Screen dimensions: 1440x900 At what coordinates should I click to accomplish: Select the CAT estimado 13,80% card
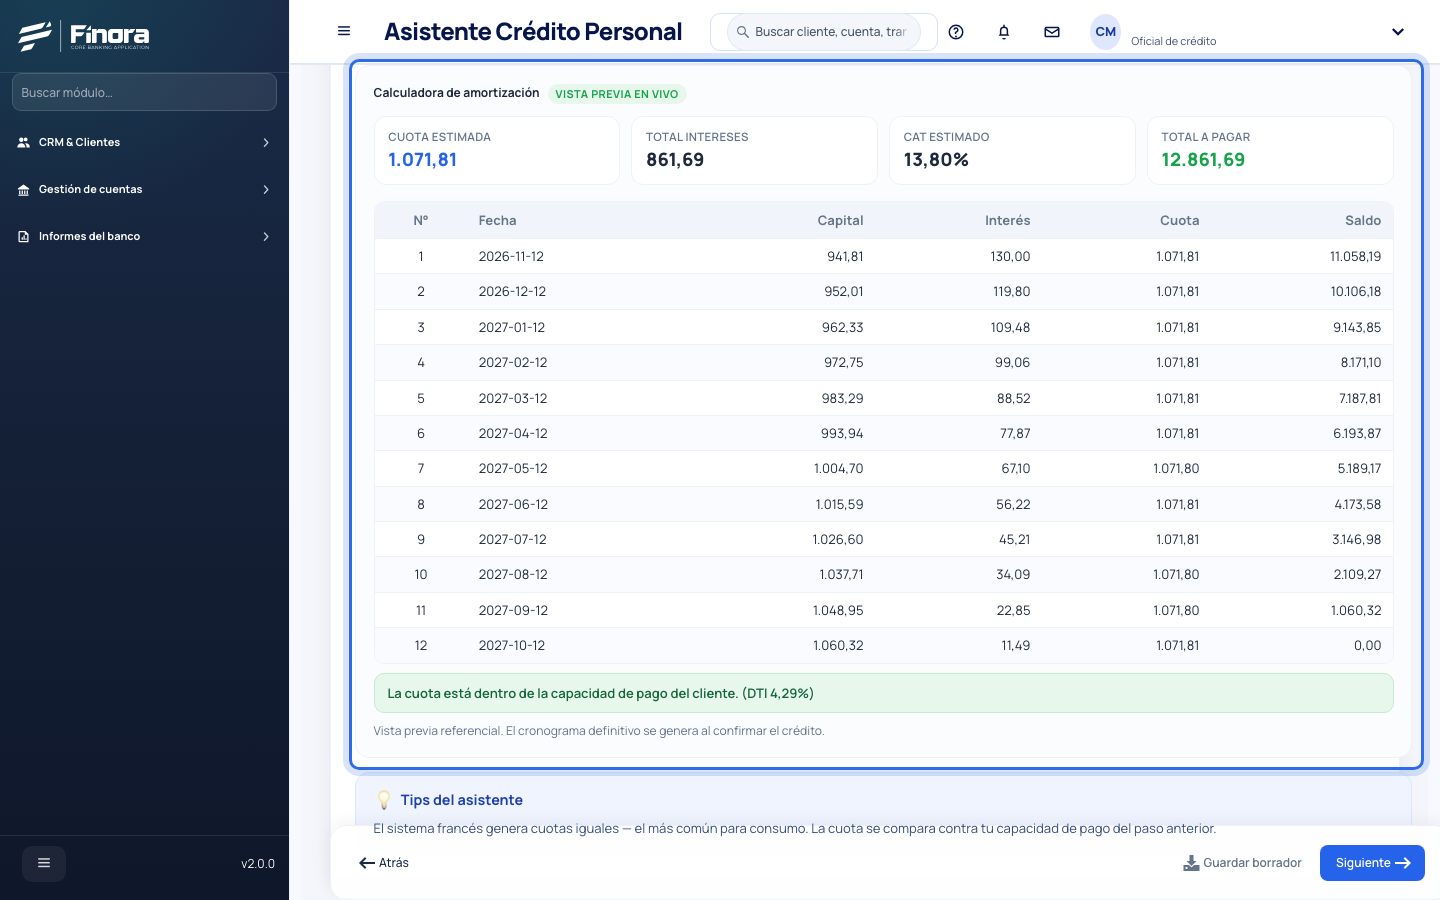1012,151
